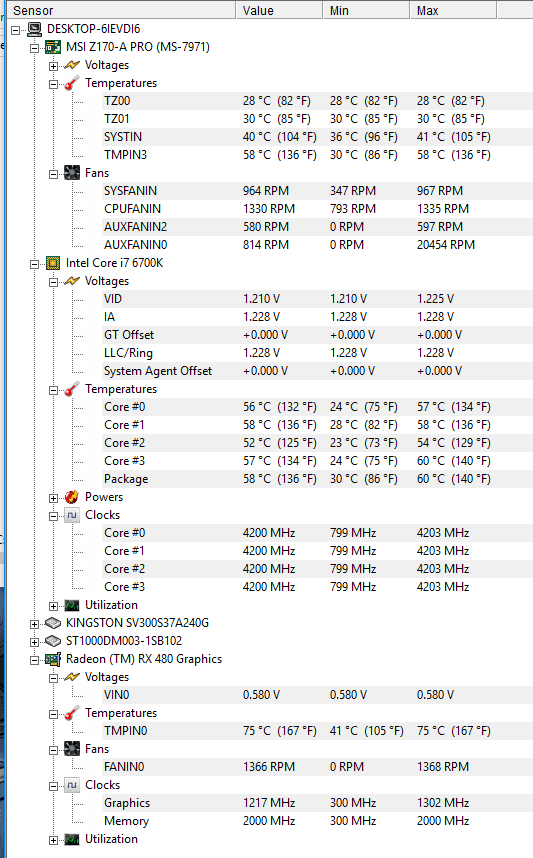Click the Intel Core i7 6700K CPU icon
This screenshot has width=533, height=858.
pos(53,263)
